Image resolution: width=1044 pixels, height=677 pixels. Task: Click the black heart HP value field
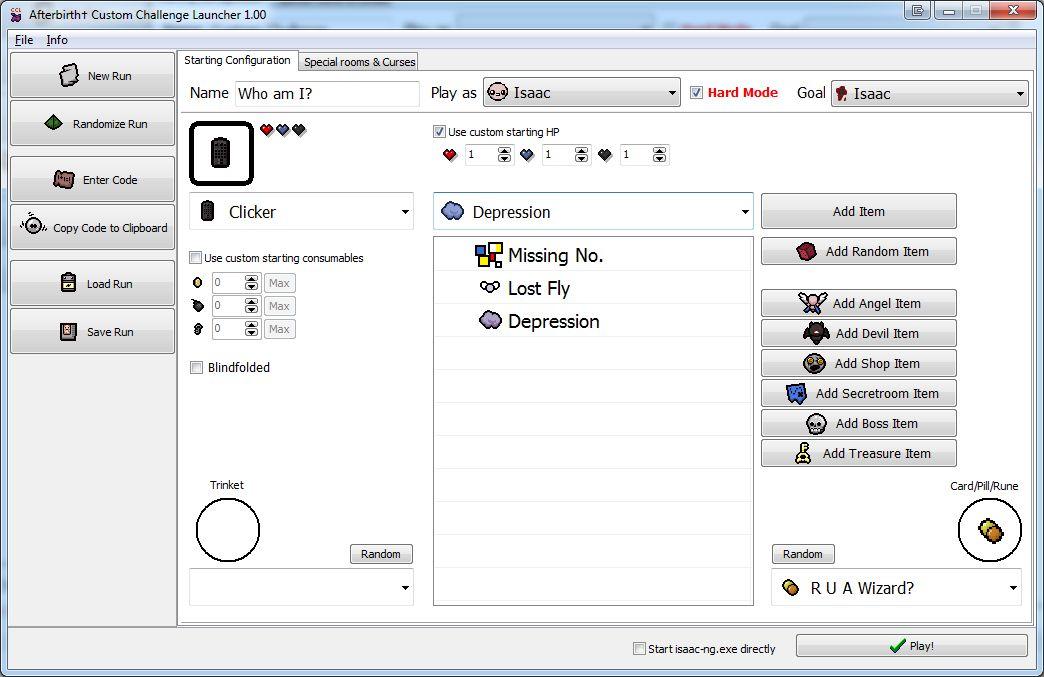(x=636, y=154)
